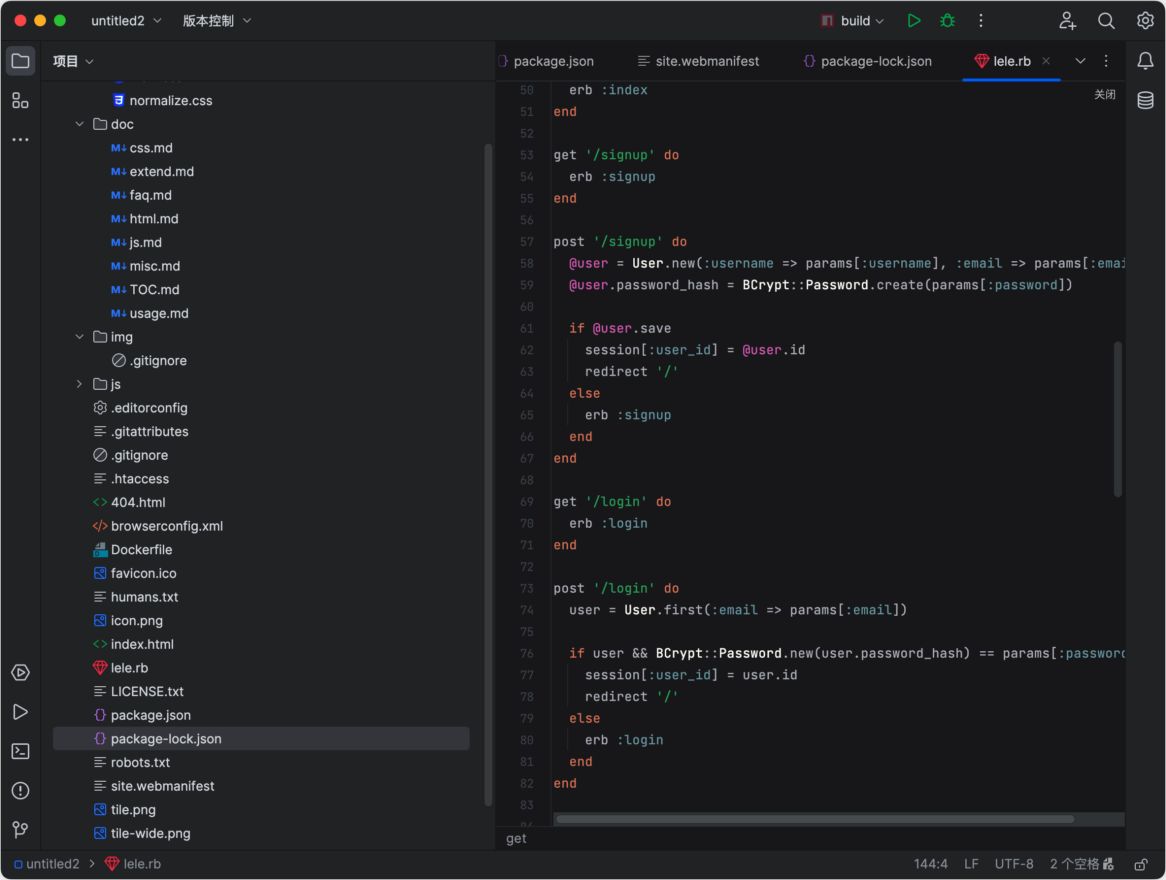Select robots.txt file
The image size is (1166, 880).
click(131, 762)
